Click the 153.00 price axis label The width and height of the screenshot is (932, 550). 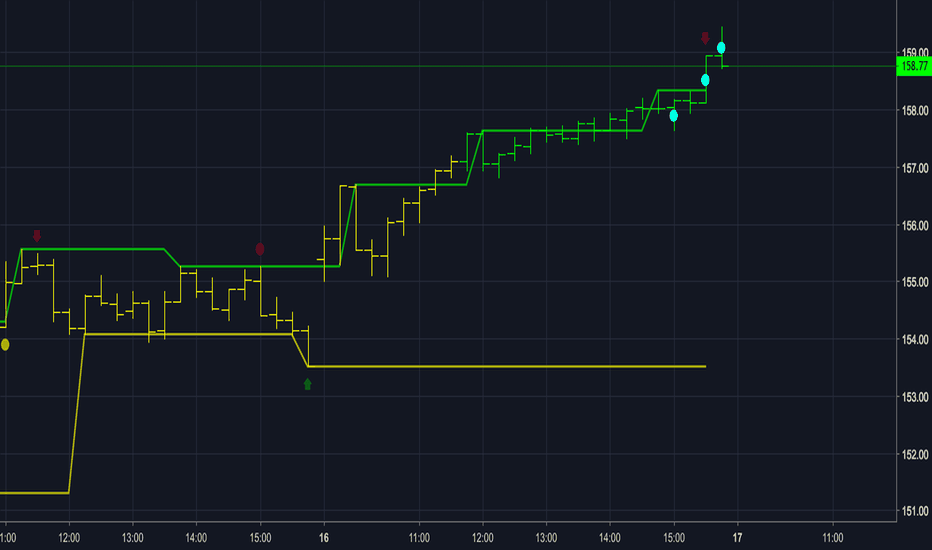[x=915, y=397]
